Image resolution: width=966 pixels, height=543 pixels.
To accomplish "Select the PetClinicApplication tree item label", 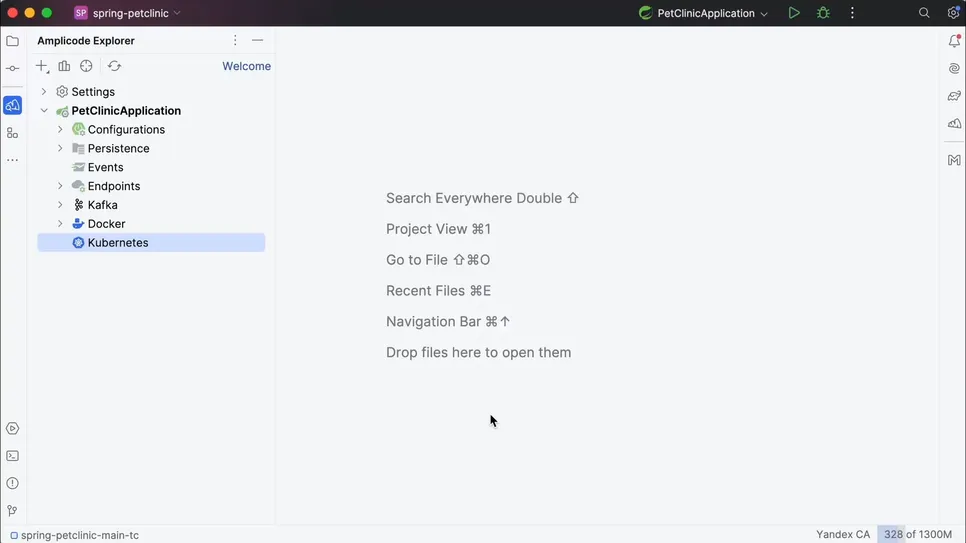I will [126, 111].
